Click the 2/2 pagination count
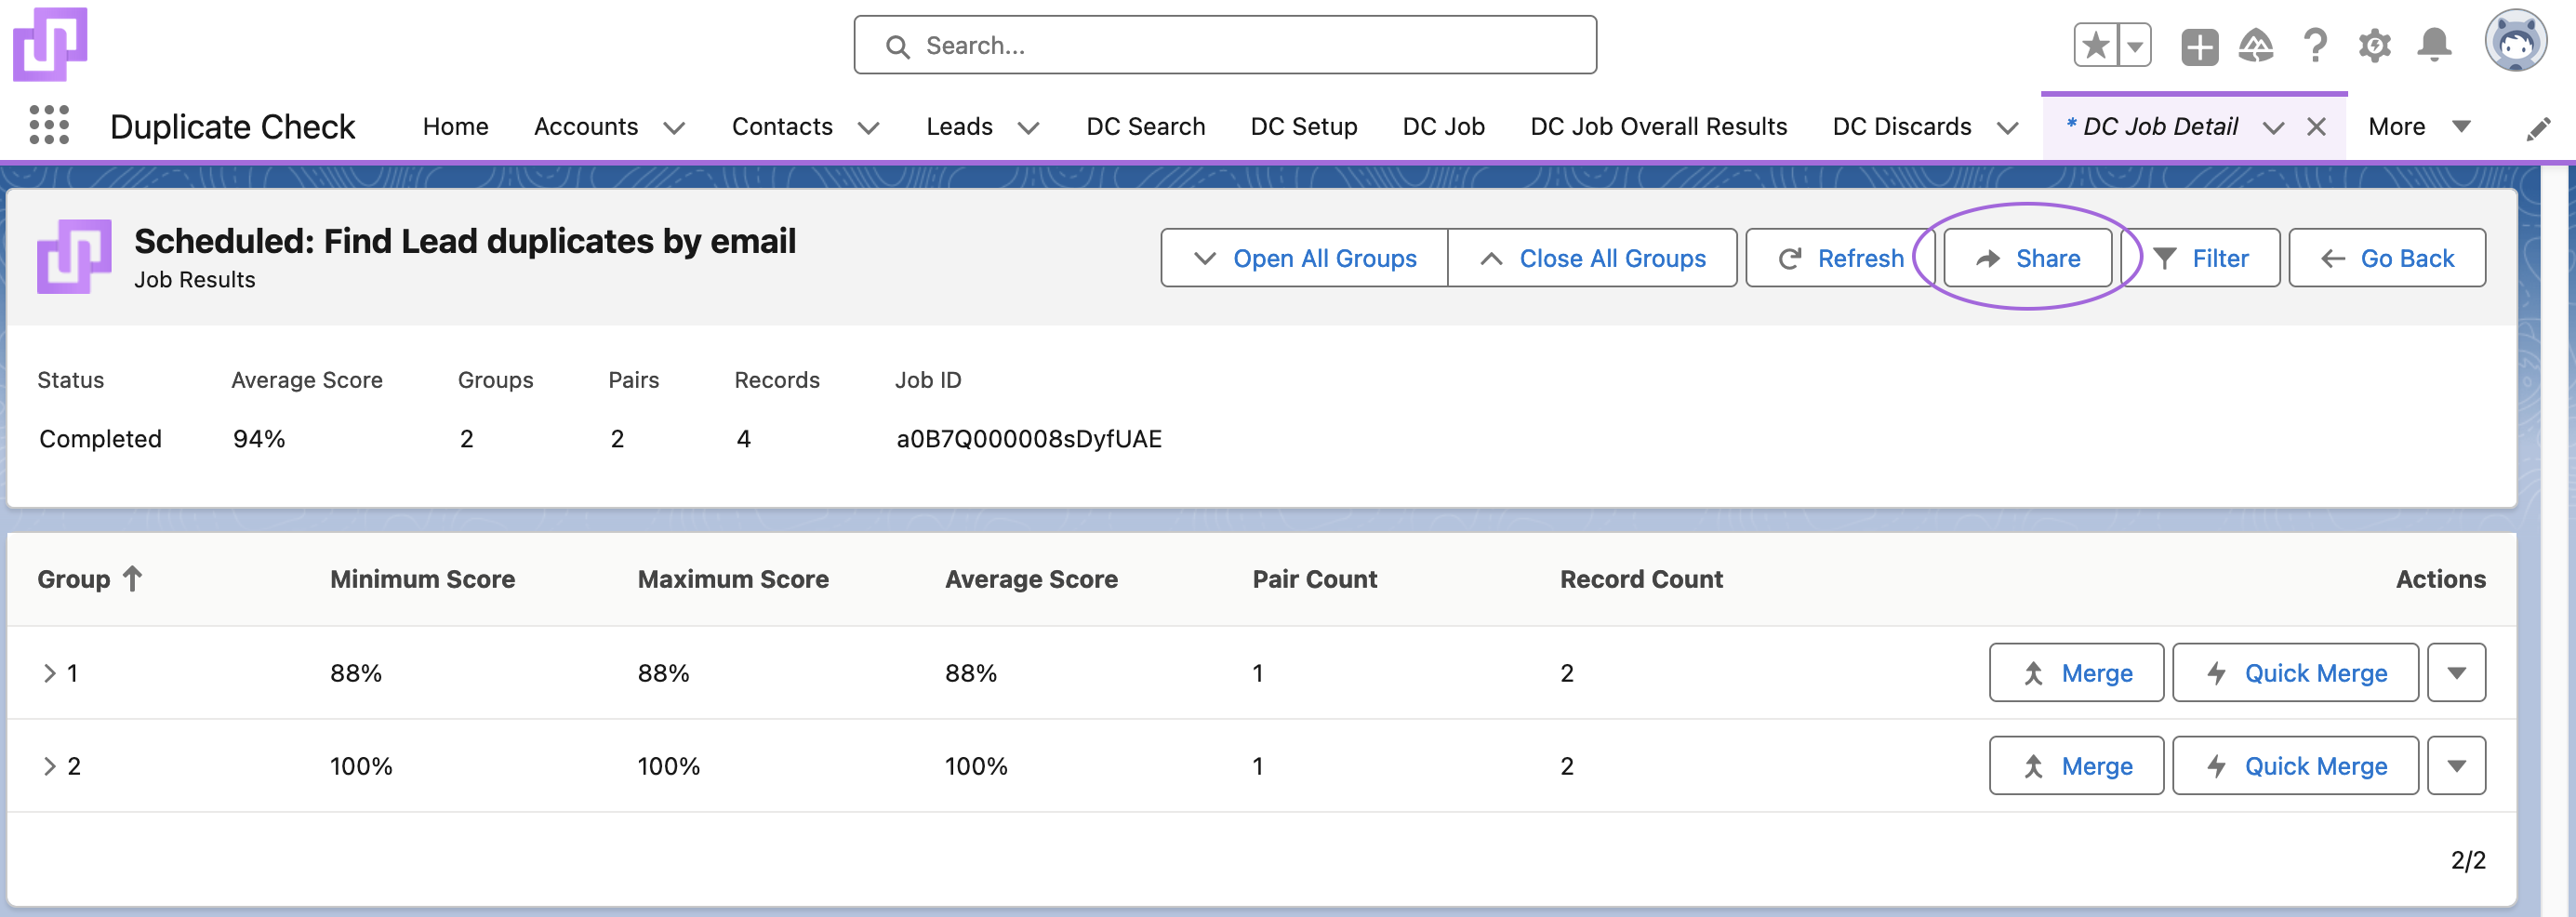 (x=2468, y=860)
